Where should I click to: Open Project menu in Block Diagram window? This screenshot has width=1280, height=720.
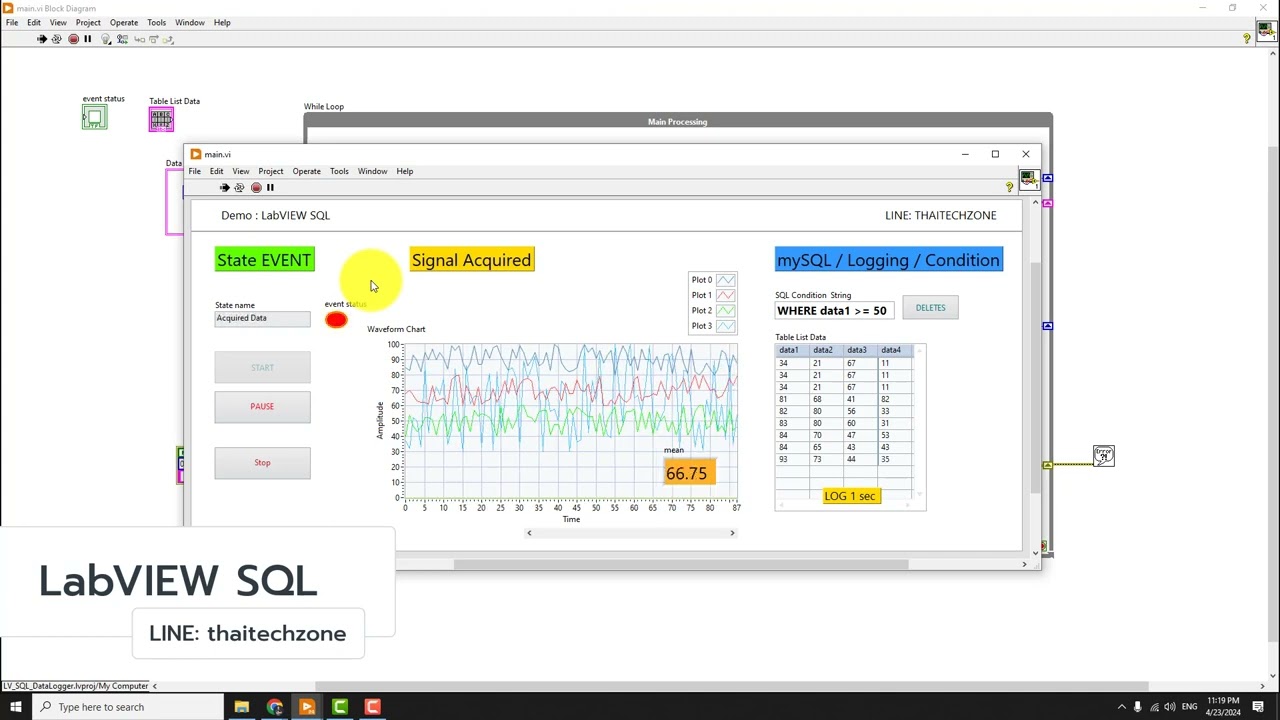(88, 22)
